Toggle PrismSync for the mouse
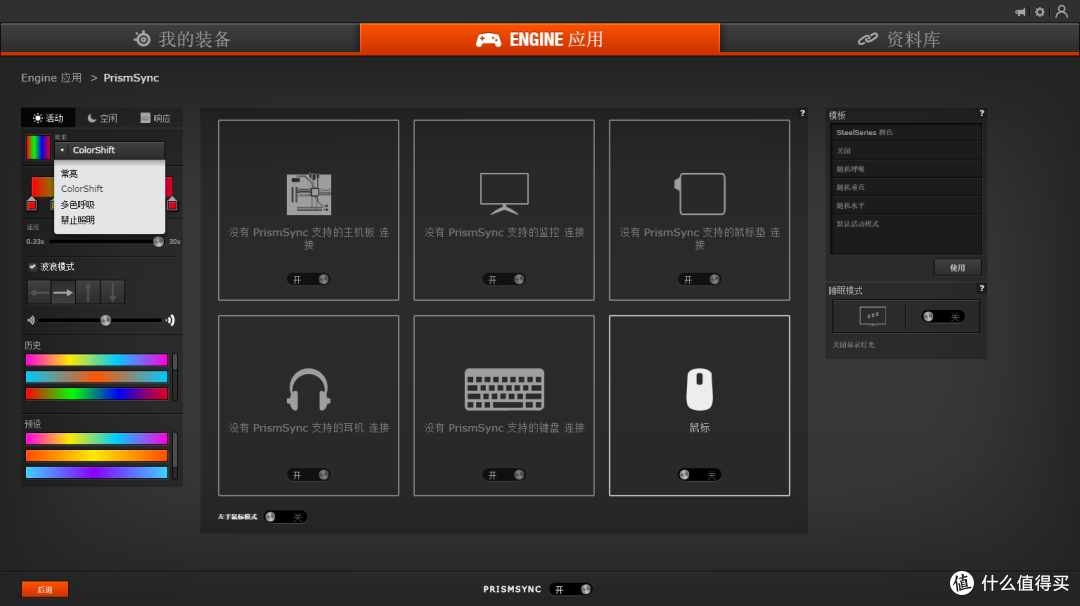The image size is (1080, 606). coord(700,474)
